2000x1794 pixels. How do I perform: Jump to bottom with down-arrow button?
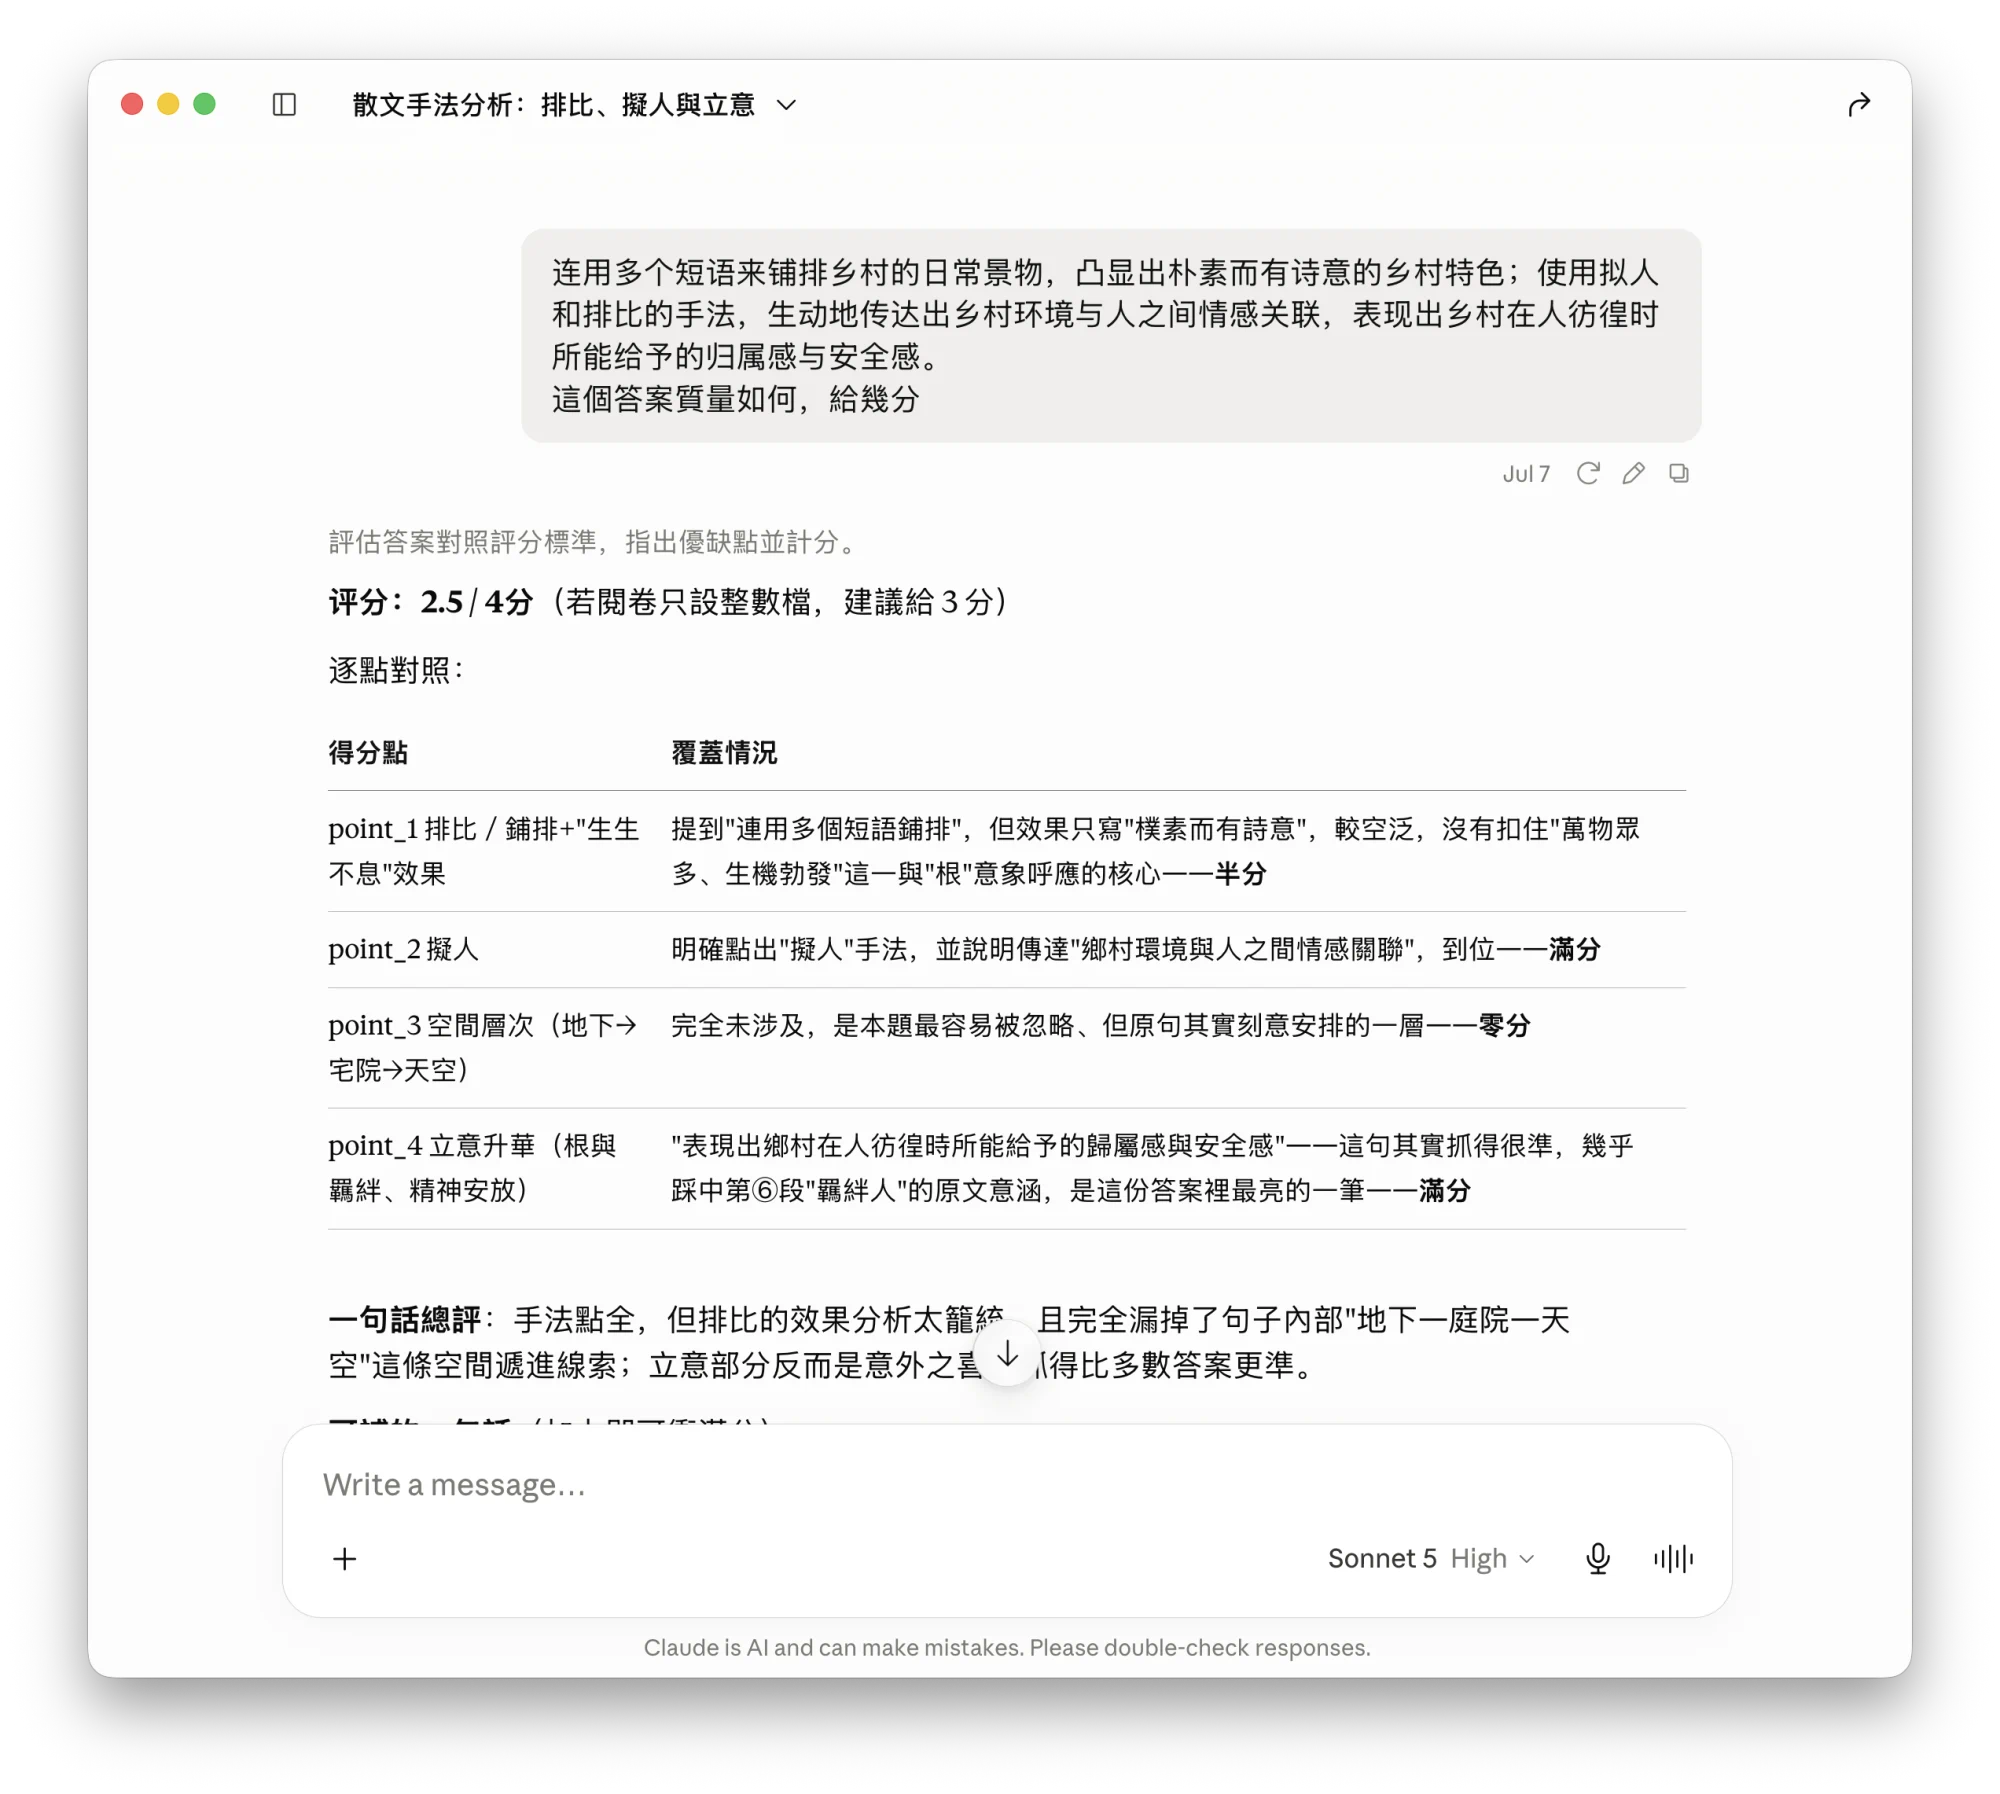pyautogui.click(x=1008, y=1355)
